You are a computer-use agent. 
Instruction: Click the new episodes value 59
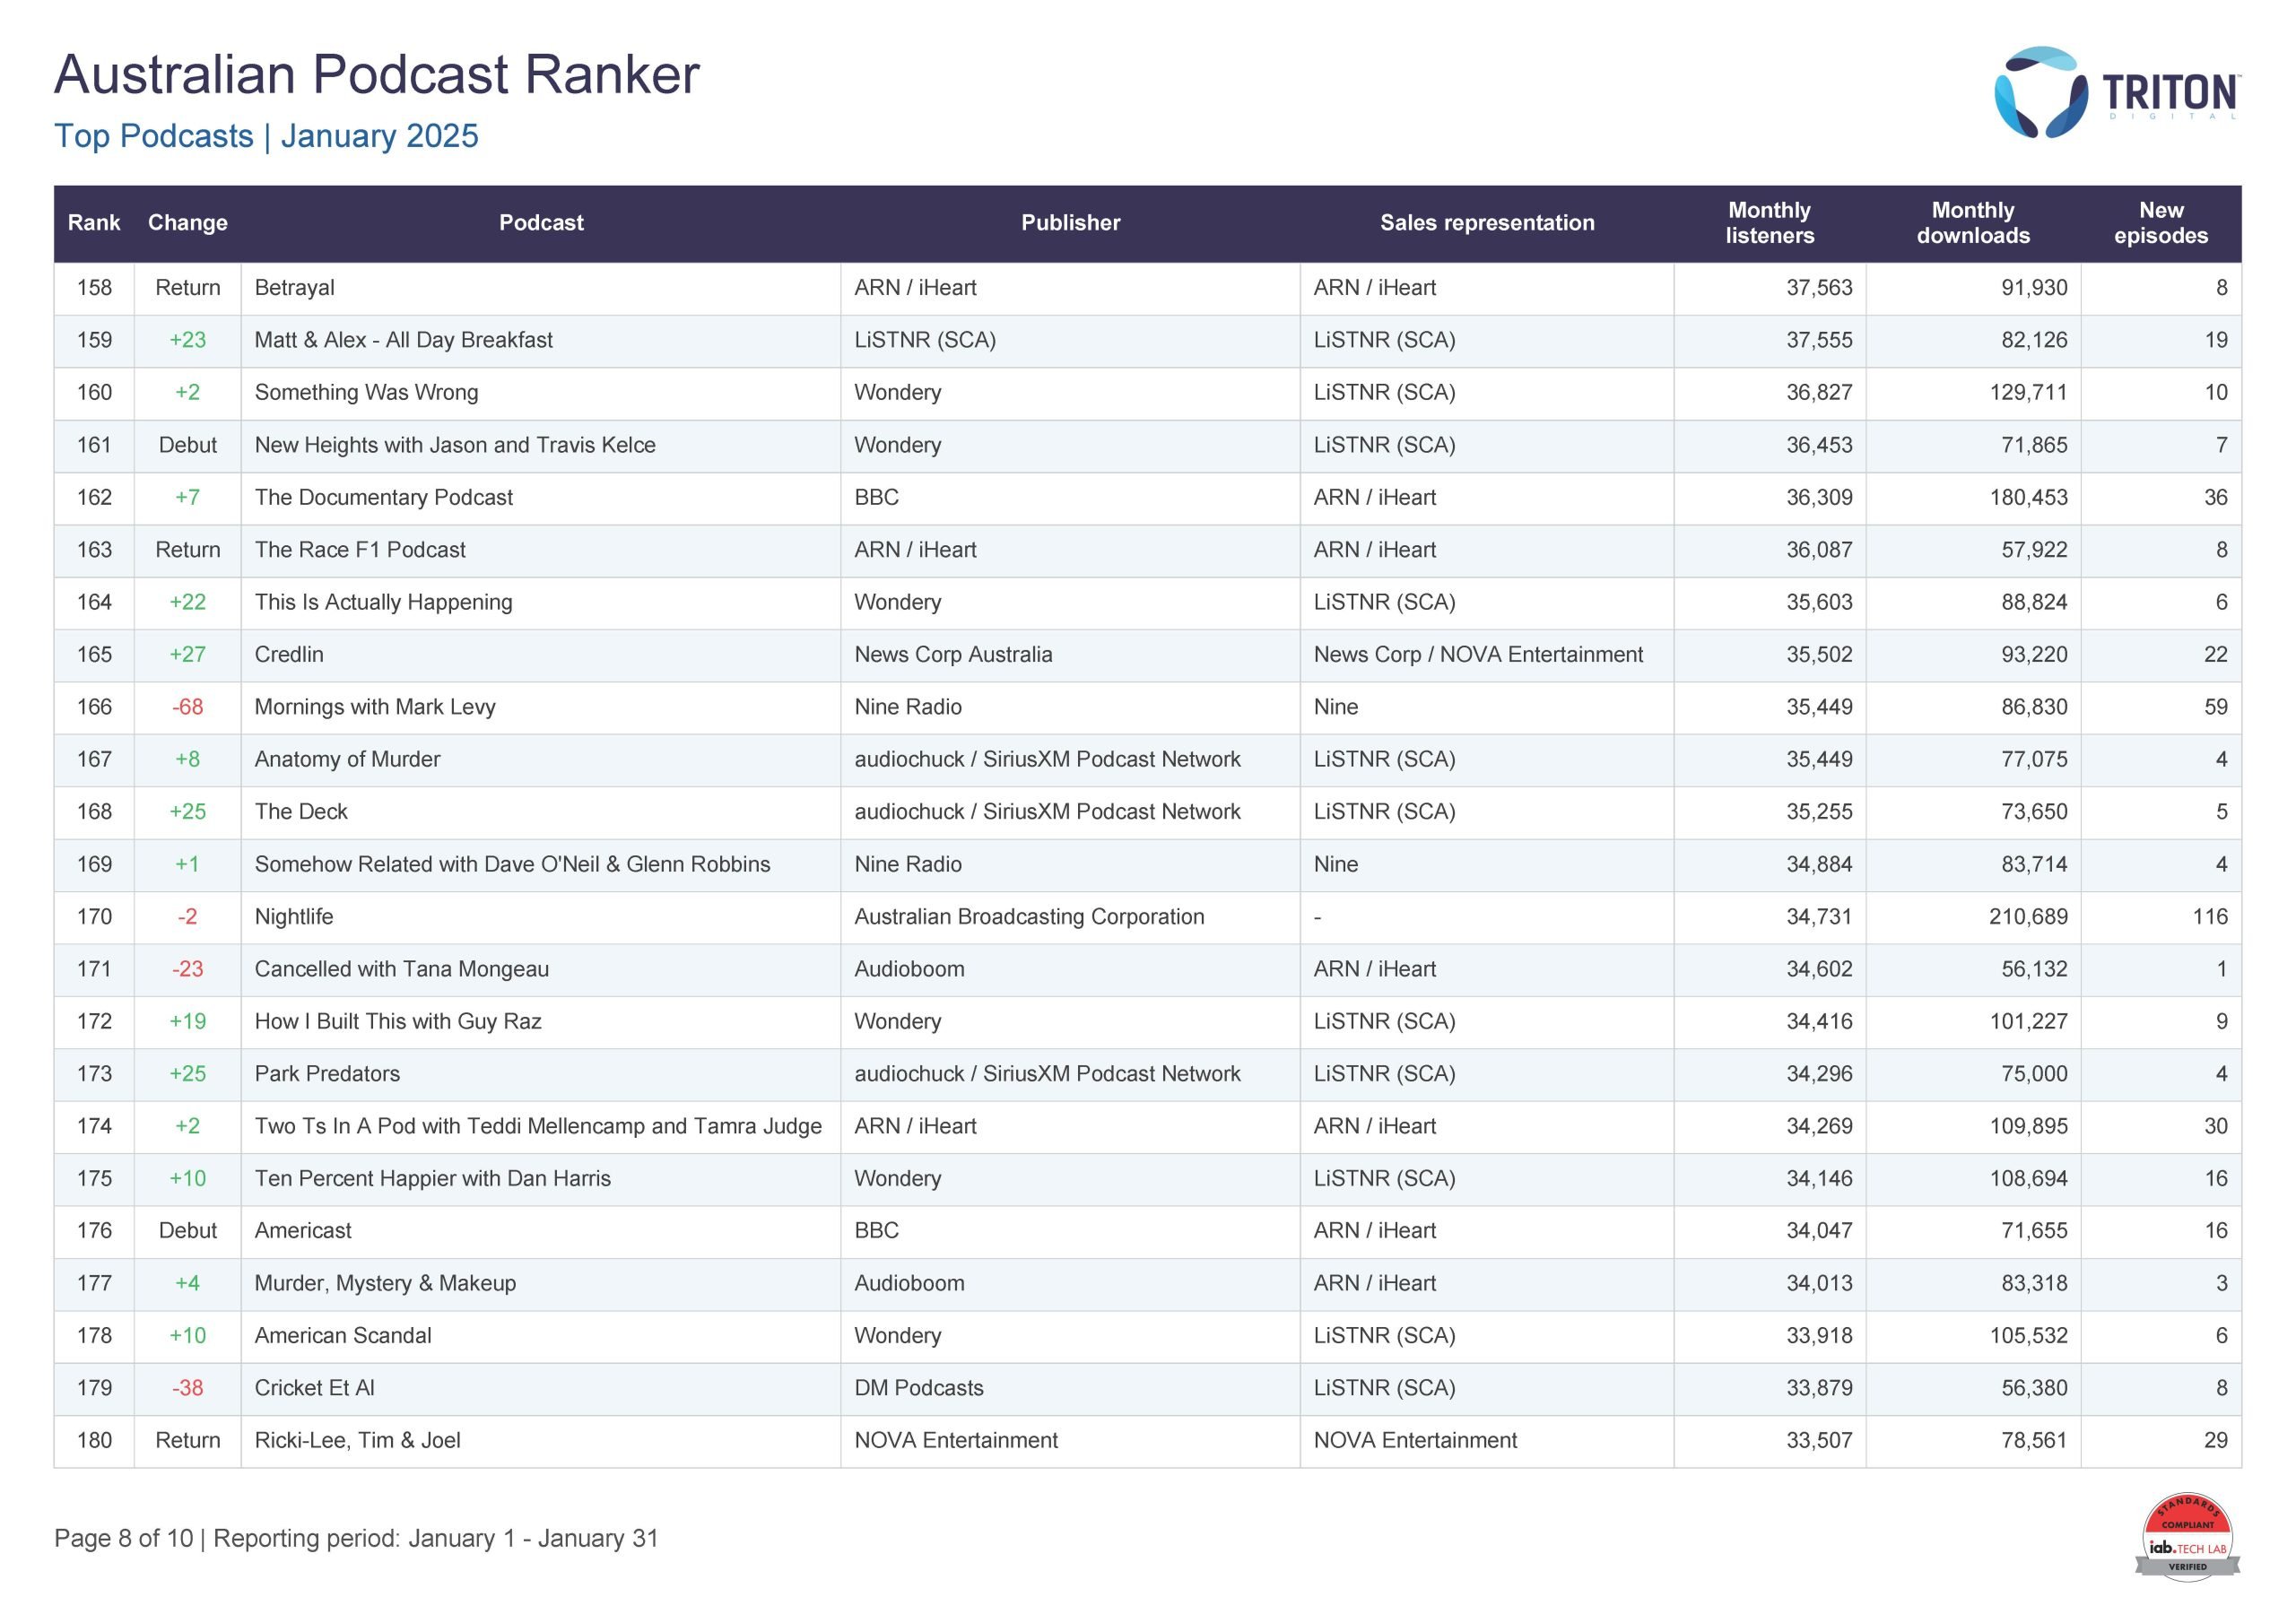tap(2216, 707)
